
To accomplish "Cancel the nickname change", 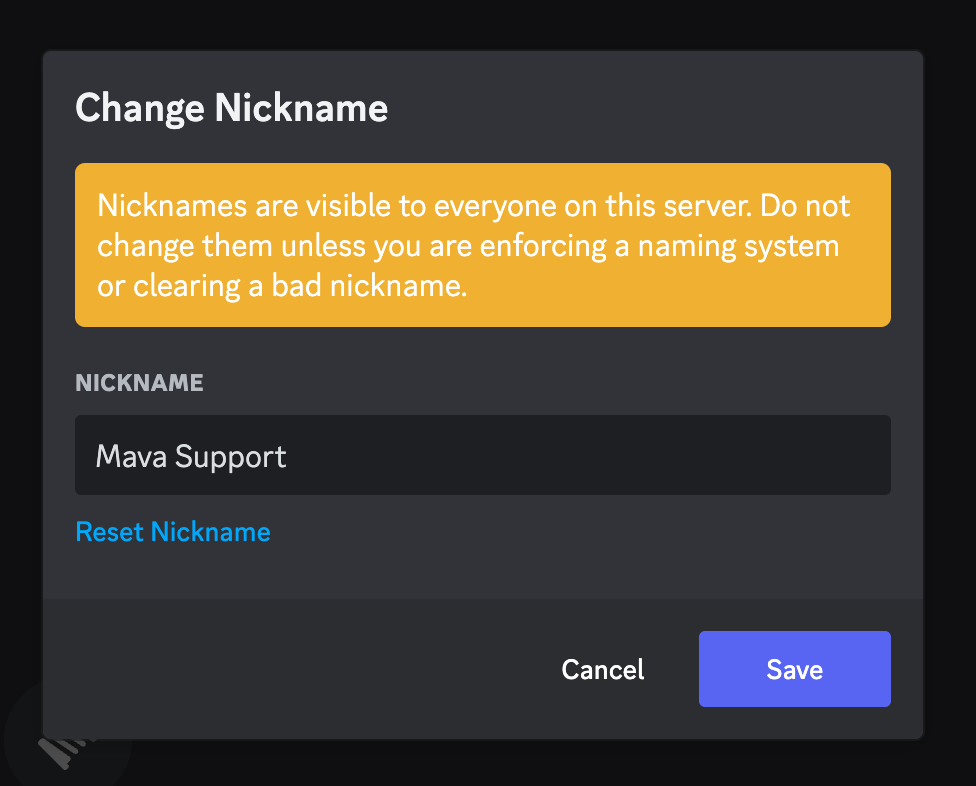I will (603, 669).
